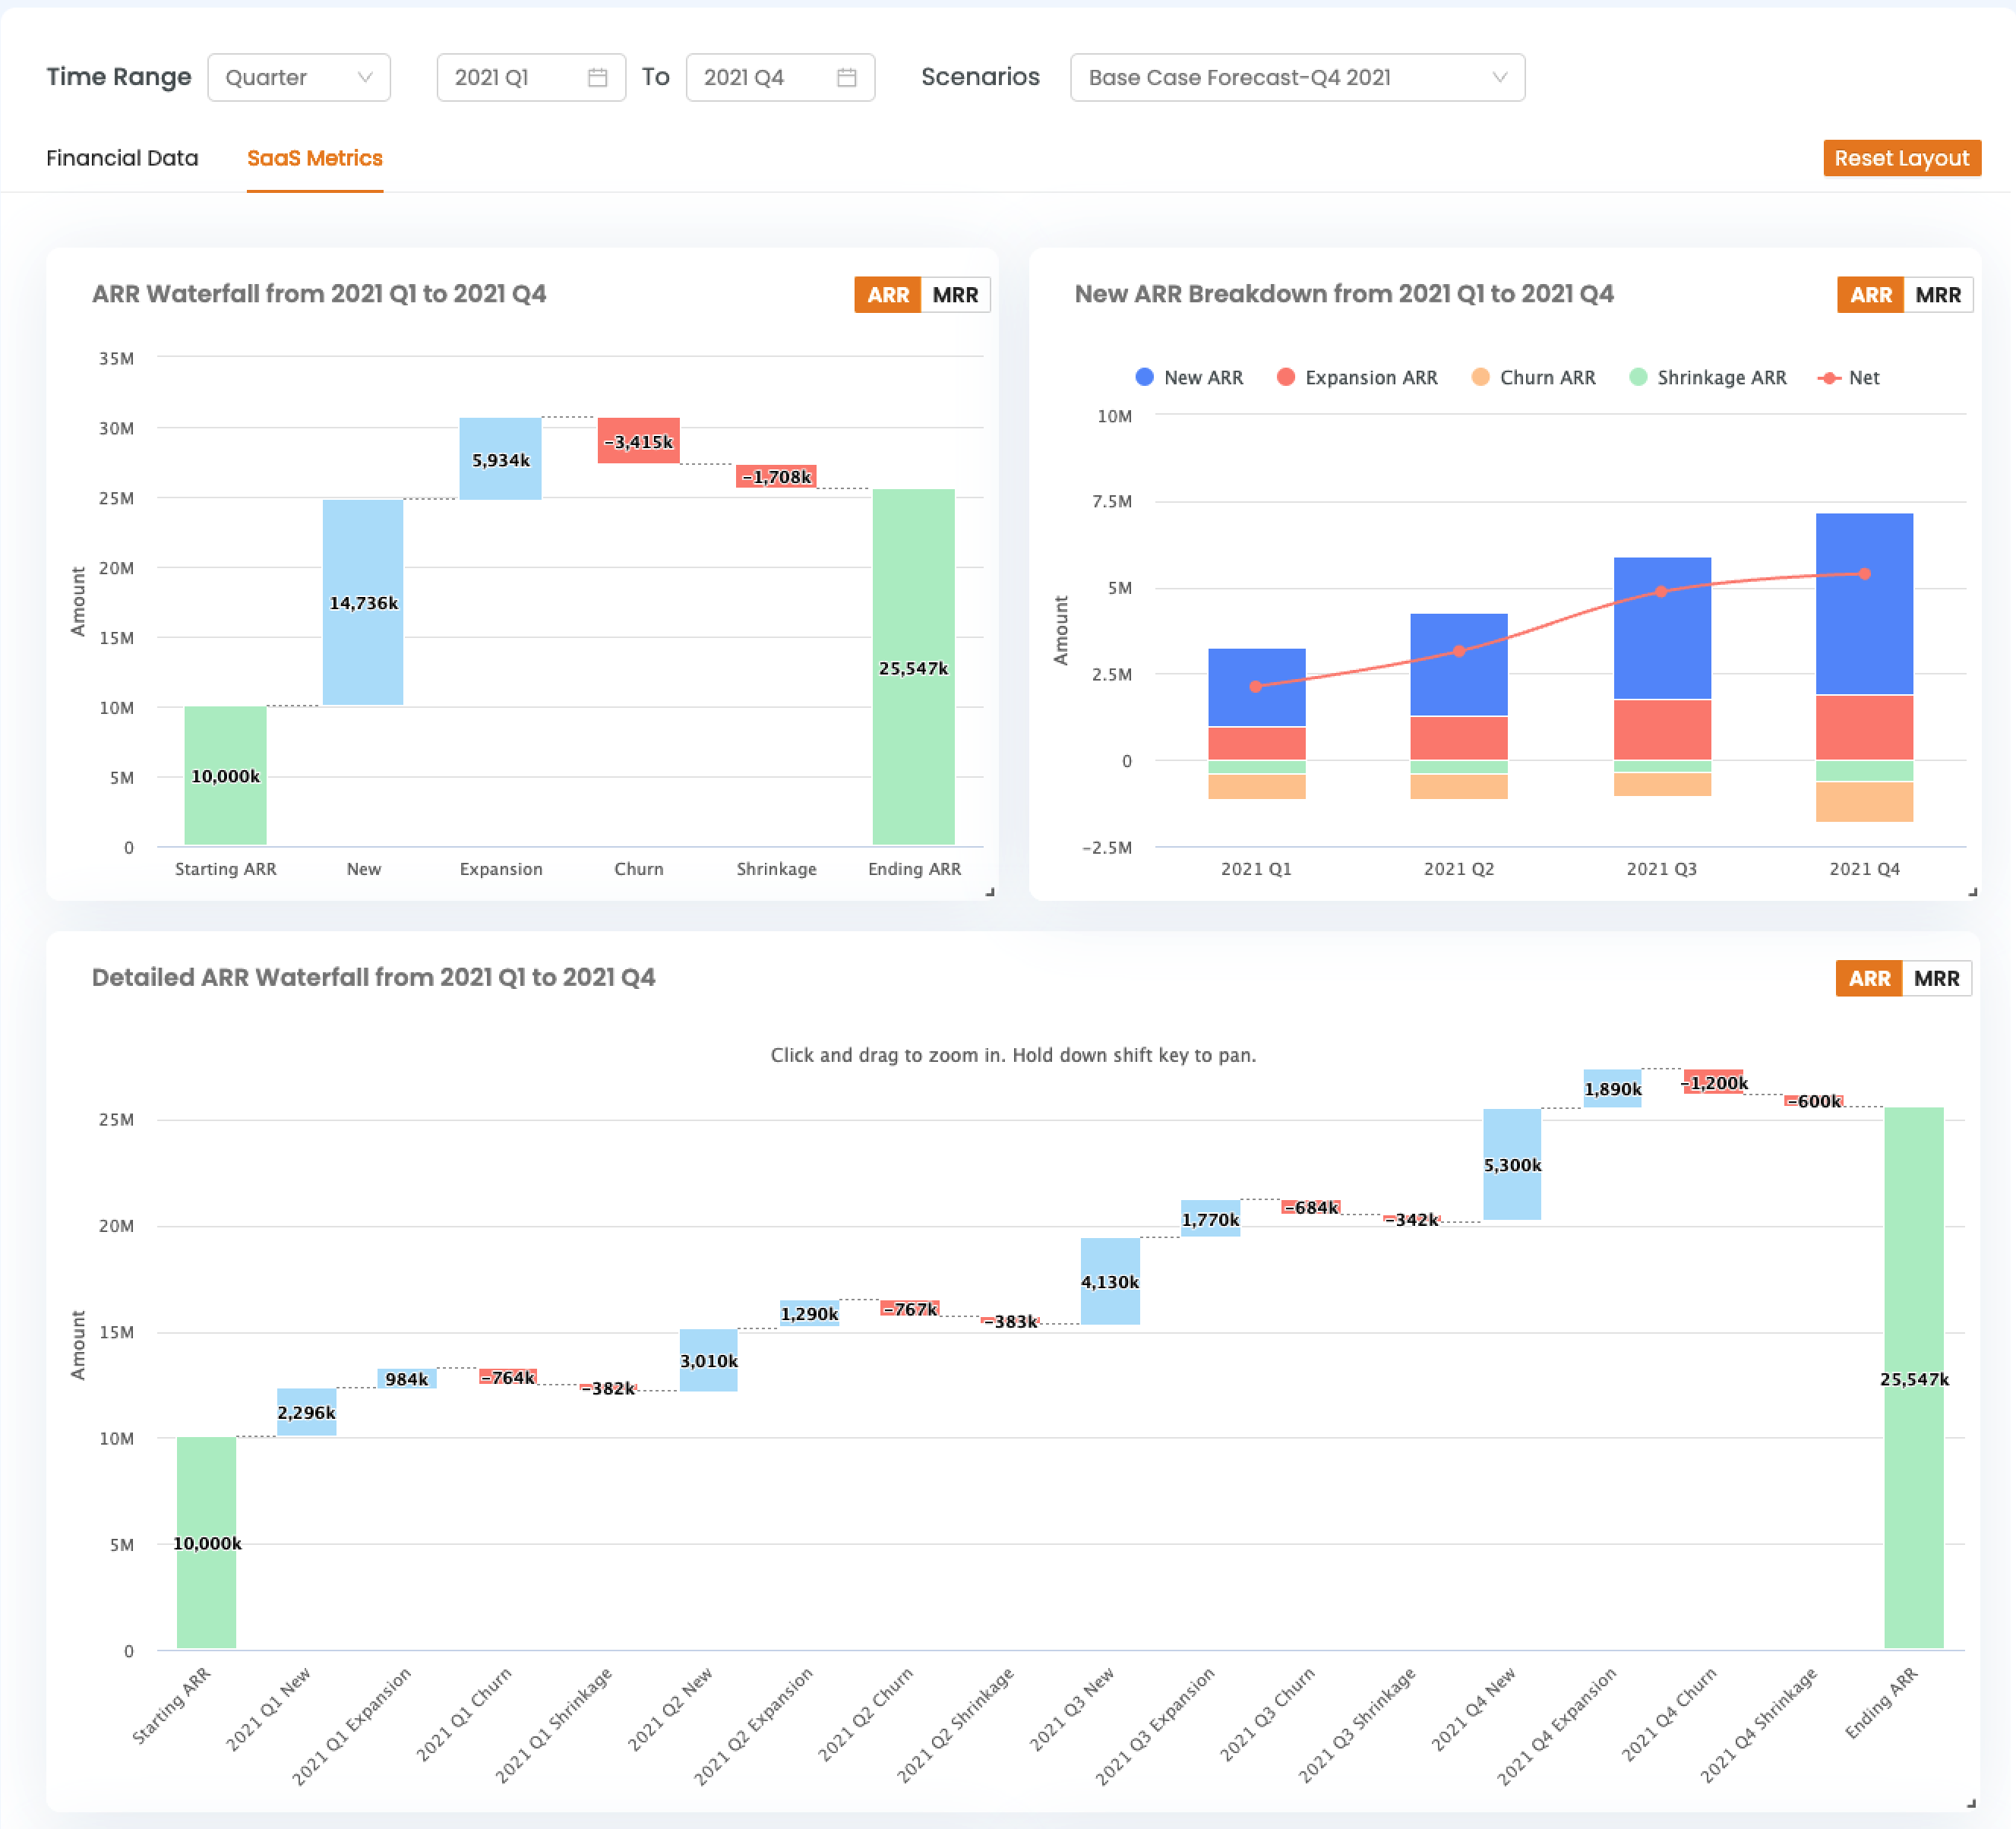Open the Quarter time range dropdown
Image resolution: width=2016 pixels, height=1829 pixels.
pos(298,77)
